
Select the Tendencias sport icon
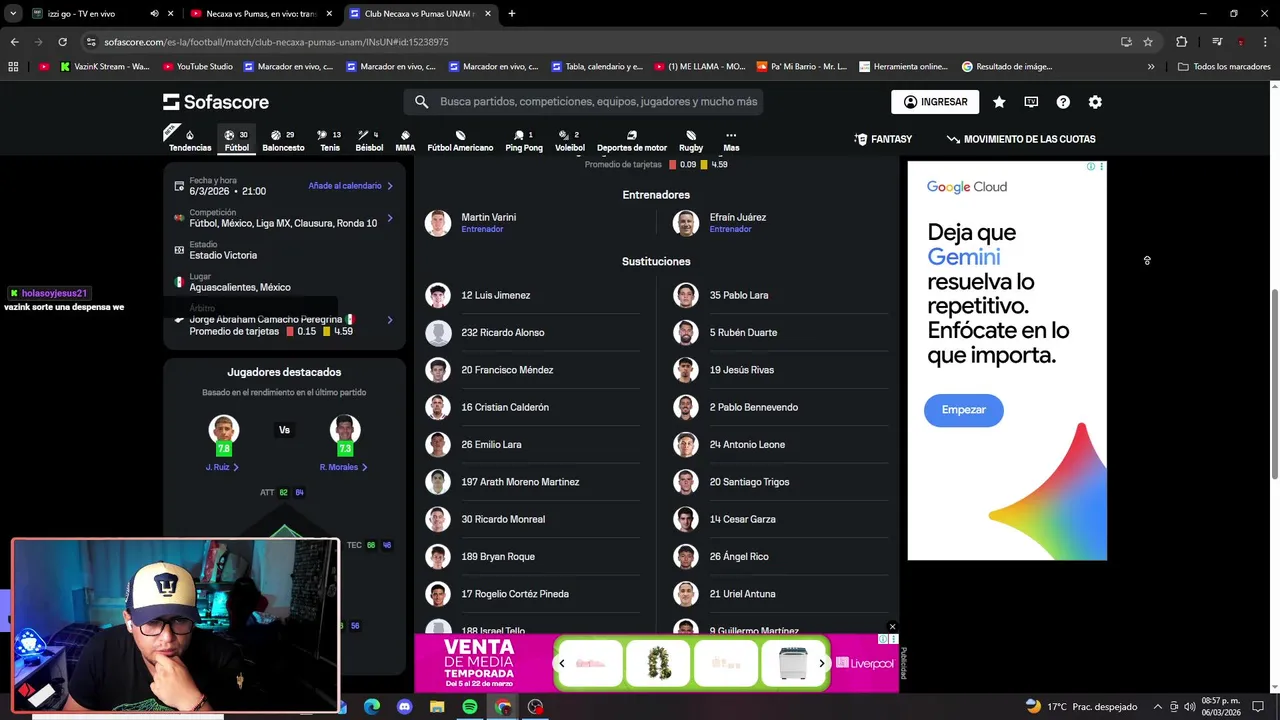(190, 140)
